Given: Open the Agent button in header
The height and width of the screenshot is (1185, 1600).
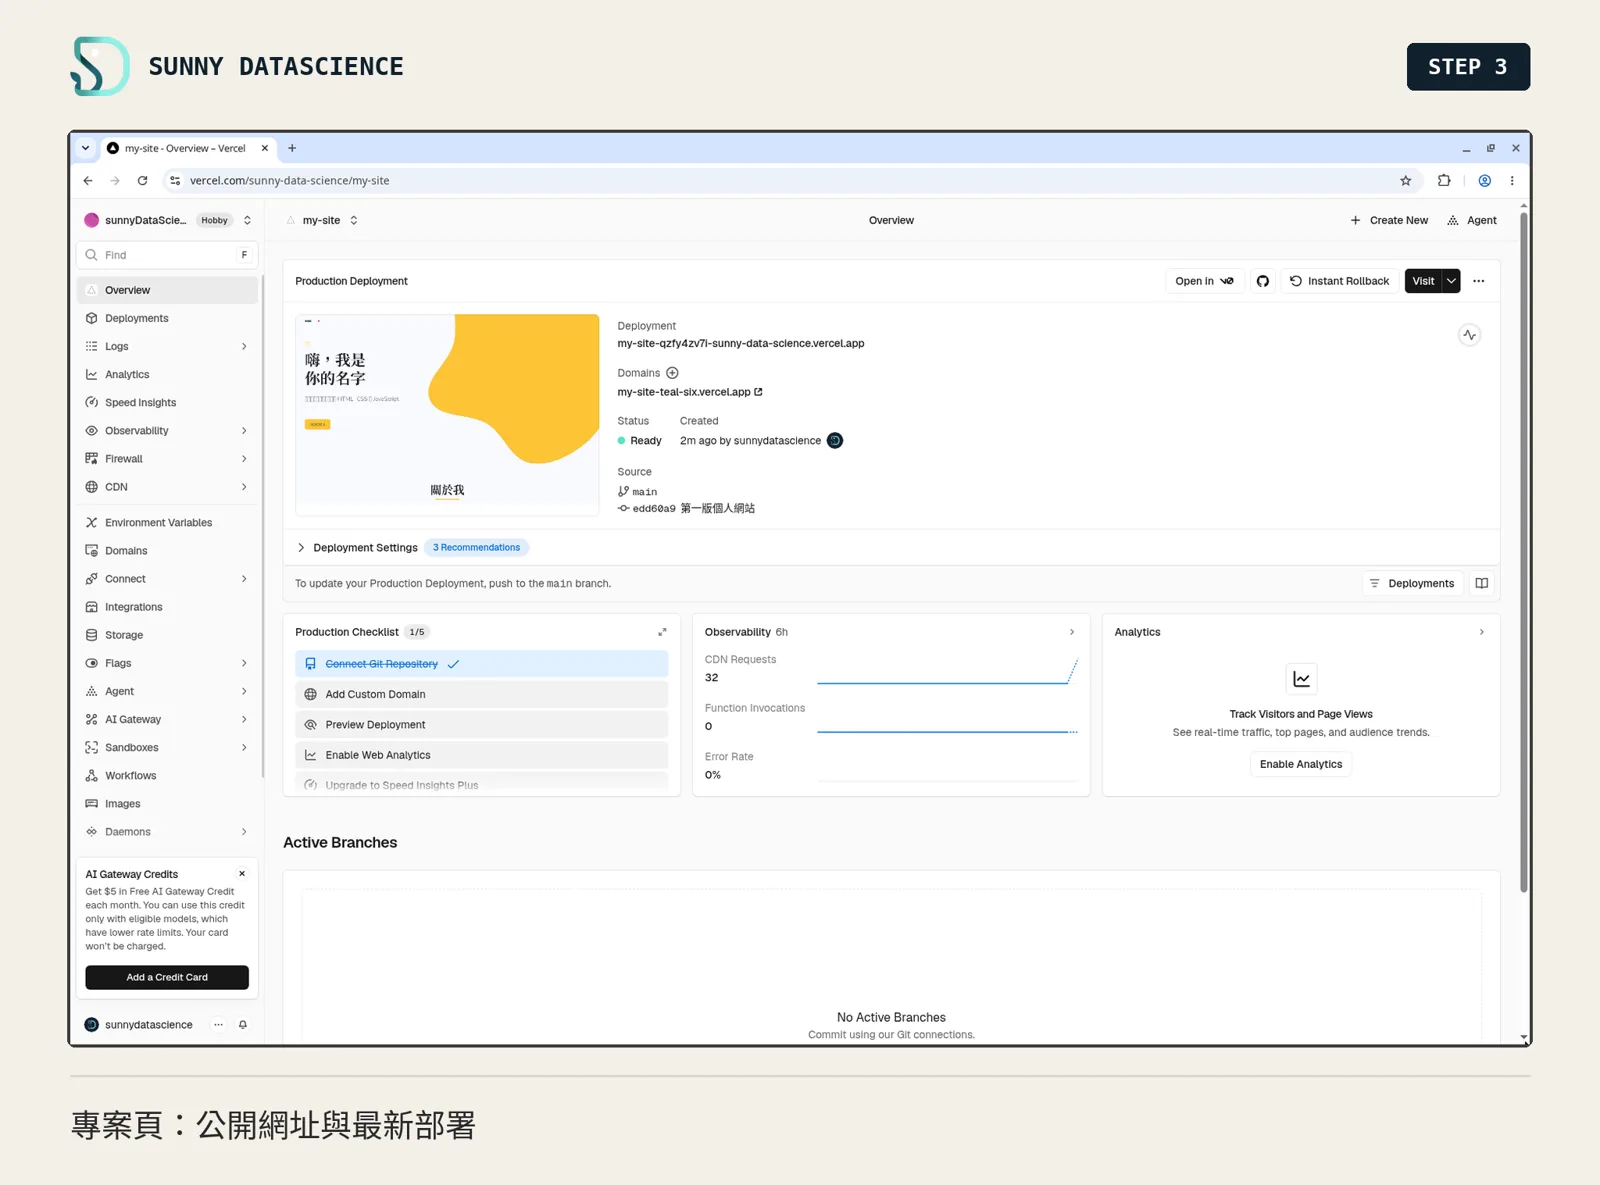Looking at the screenshot, I should pos(1472,220).
